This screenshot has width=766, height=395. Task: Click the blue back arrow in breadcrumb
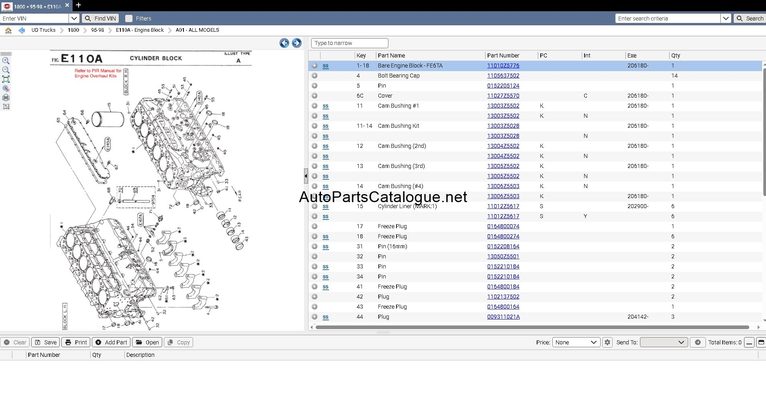coord(21,30)
